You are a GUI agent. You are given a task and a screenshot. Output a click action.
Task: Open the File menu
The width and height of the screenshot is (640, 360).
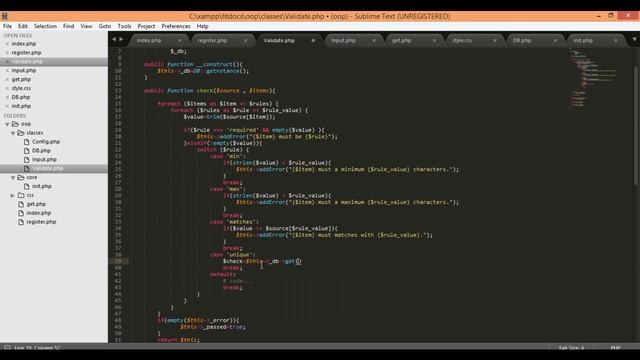(7, 26)
